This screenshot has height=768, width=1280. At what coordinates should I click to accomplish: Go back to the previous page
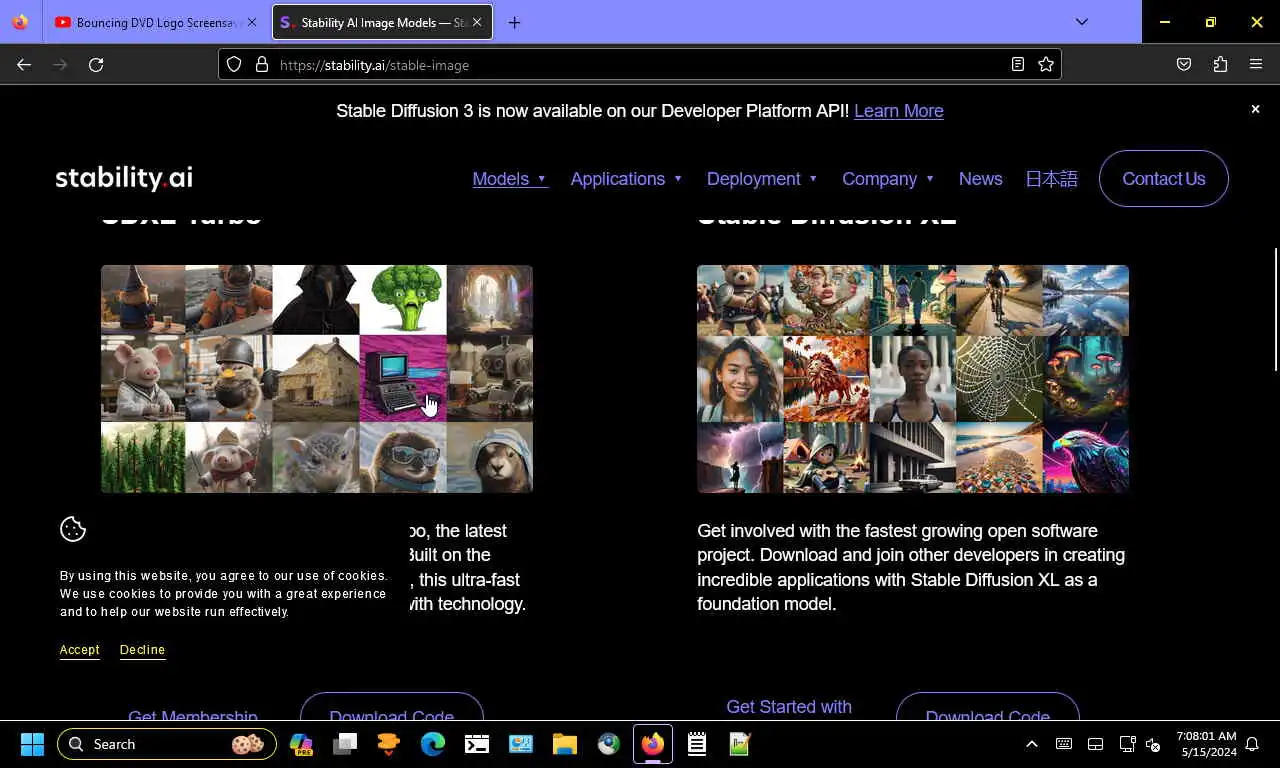24,64
